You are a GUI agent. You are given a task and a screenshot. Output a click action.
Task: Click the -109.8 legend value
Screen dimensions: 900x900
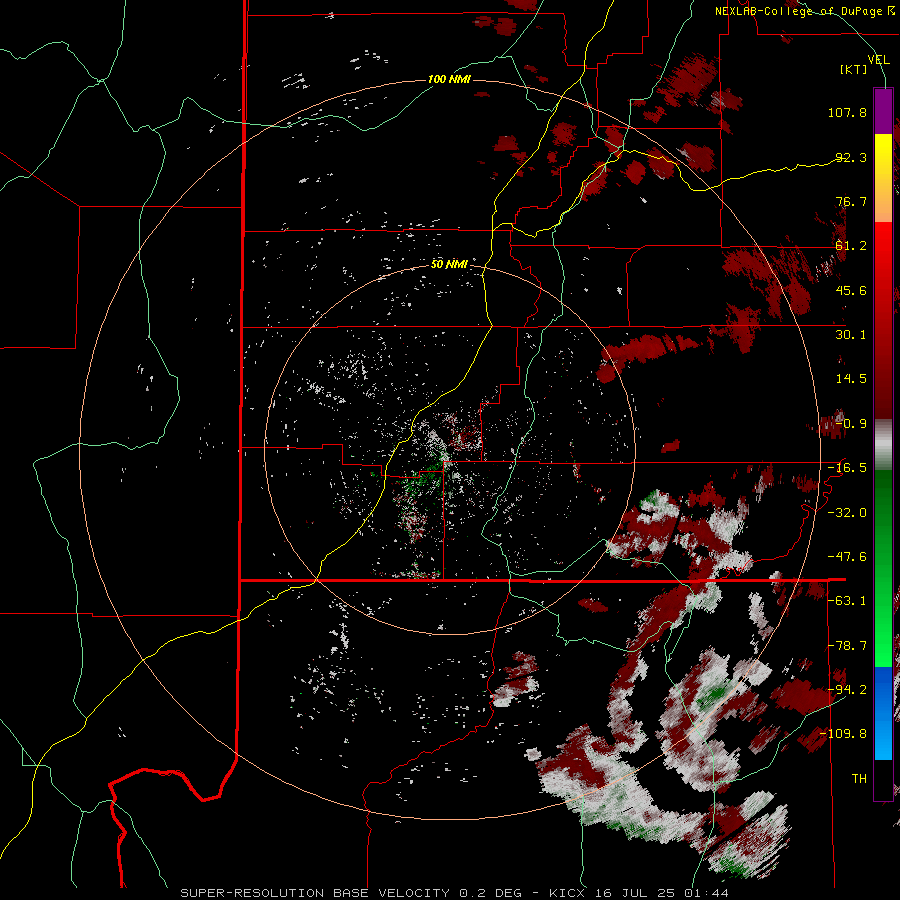pyautogui.click(x=844, y=734)
